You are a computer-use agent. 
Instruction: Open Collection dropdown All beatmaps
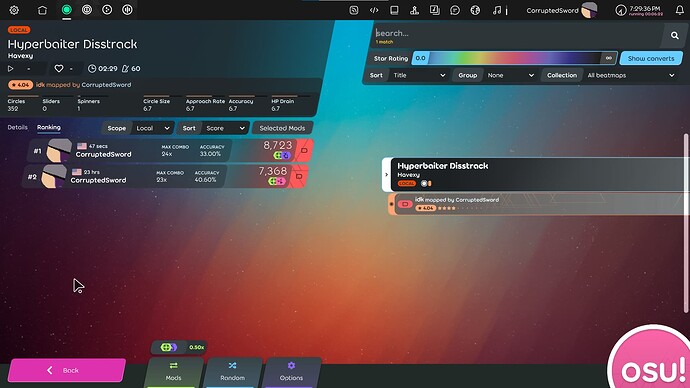pyautogui.click(x=630, y=75)
